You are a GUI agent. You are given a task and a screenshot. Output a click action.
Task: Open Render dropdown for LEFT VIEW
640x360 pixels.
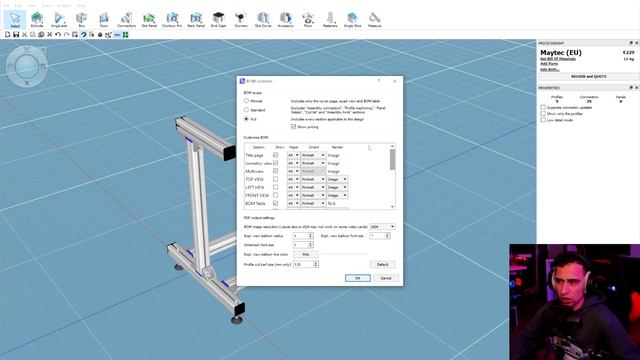click(x=337, y=187)
